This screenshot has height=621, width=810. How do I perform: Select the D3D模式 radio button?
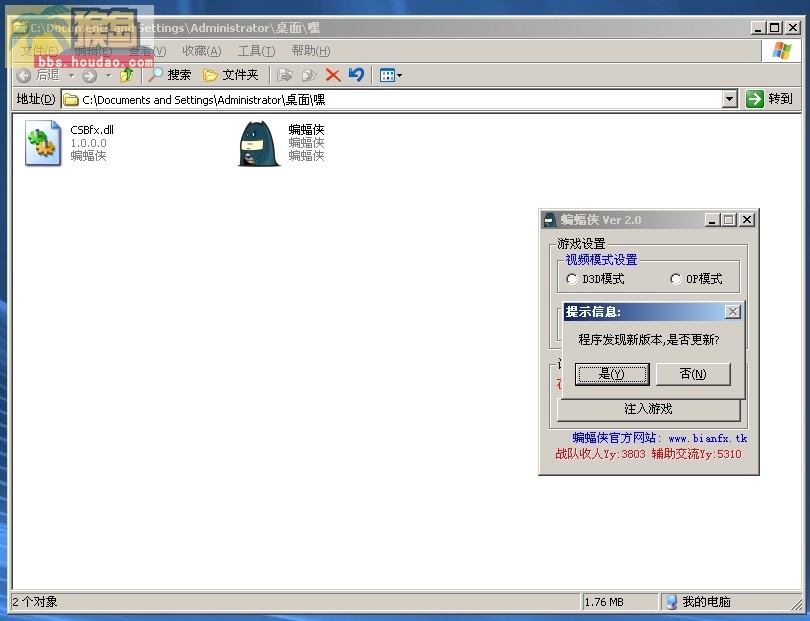click(x=571, y=279)
